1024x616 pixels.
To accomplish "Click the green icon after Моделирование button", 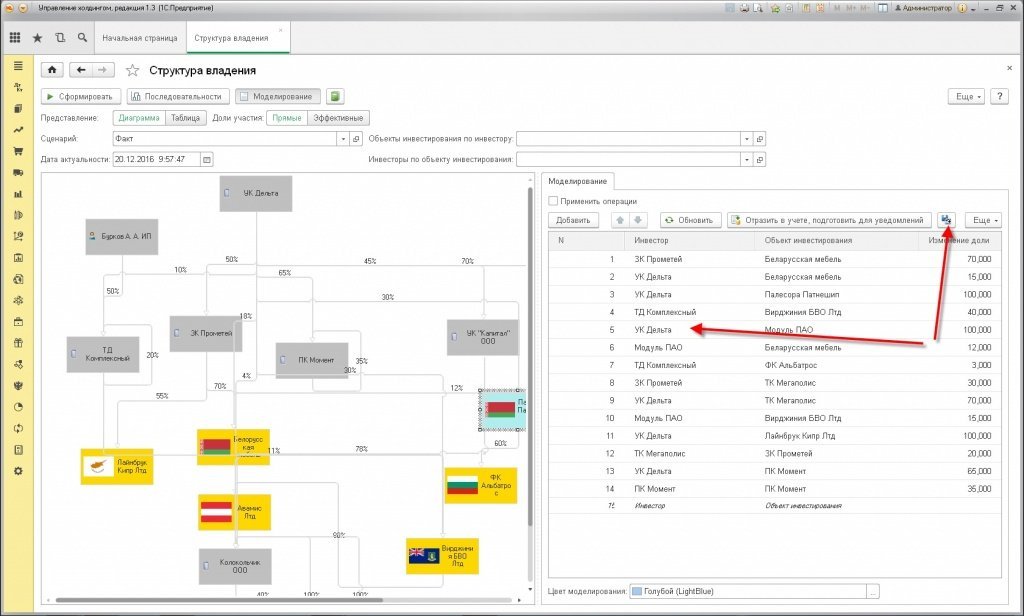I will coord(335,97).
